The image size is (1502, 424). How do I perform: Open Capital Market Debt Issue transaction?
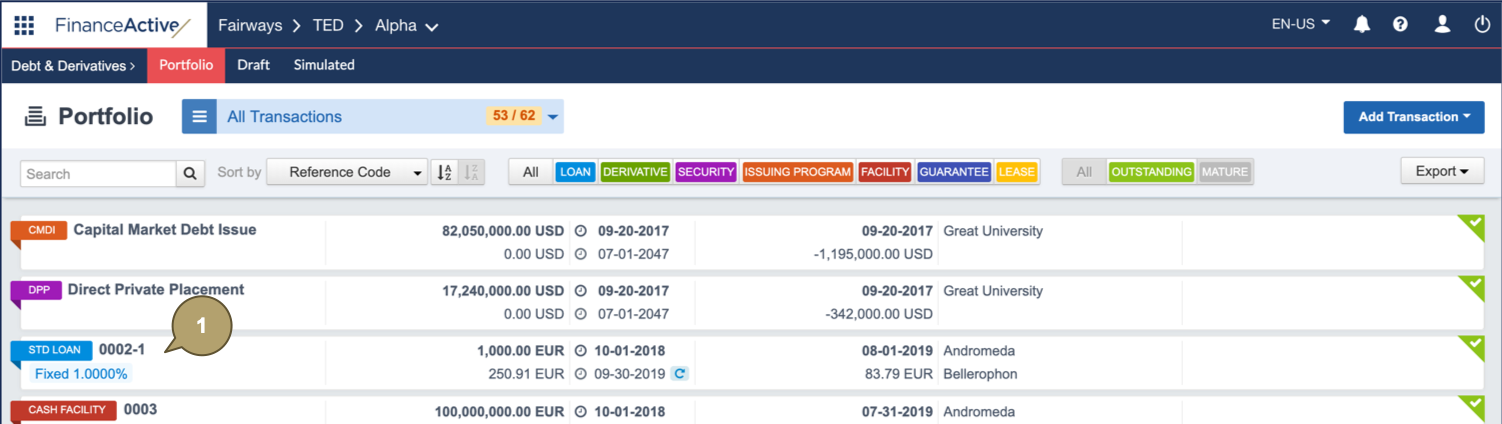click(165, 230)
